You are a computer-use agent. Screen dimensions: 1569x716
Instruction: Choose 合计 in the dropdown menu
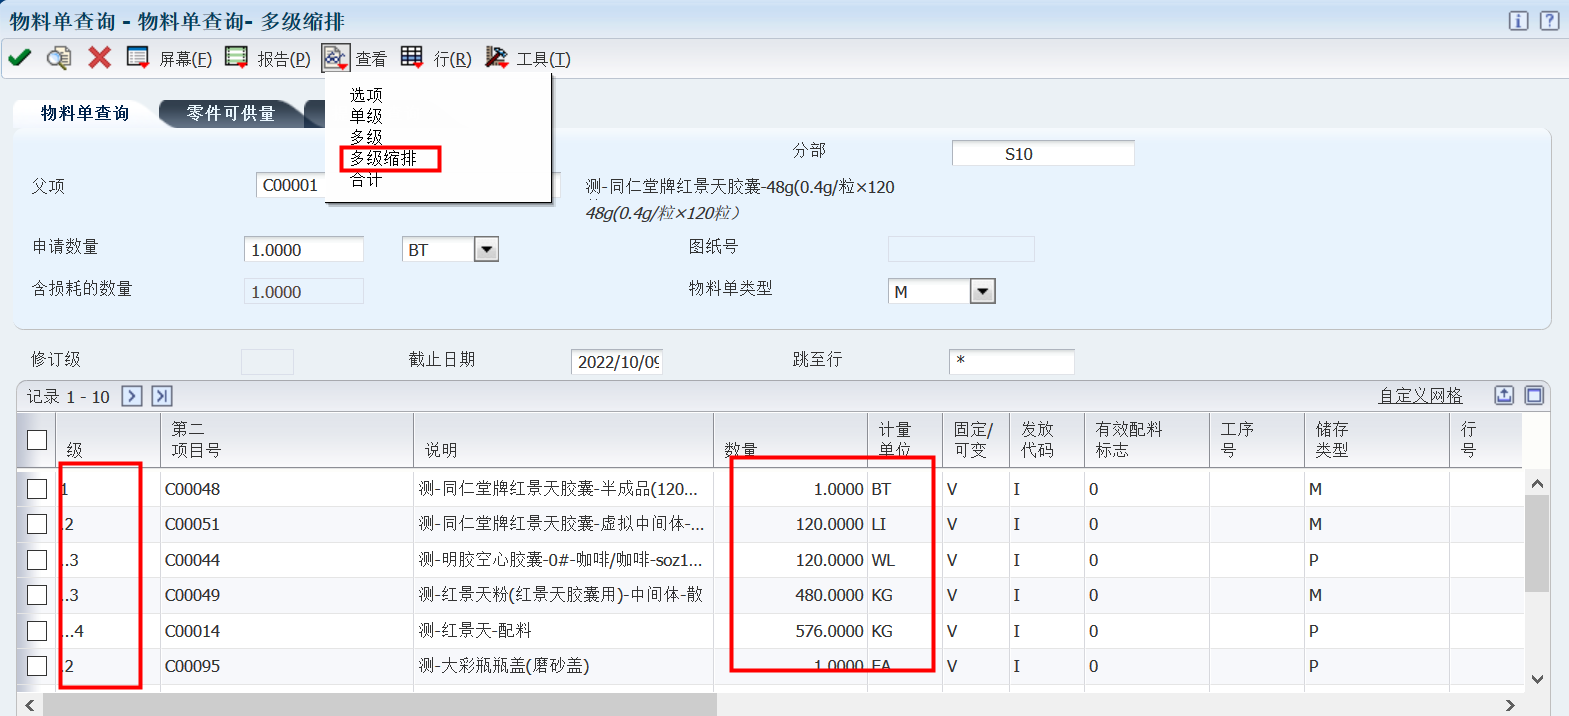(x=366, y=180)
